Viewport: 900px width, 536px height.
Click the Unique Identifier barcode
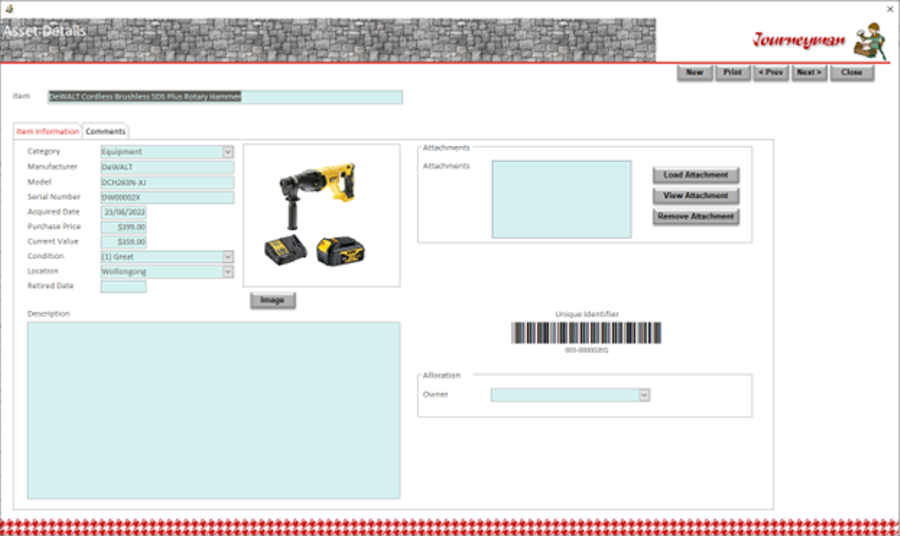tap(586, 333)
